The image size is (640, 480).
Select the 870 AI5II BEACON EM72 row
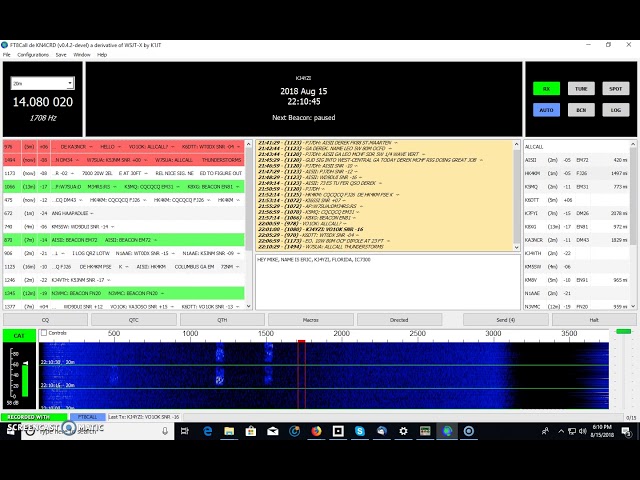(124, 240)
